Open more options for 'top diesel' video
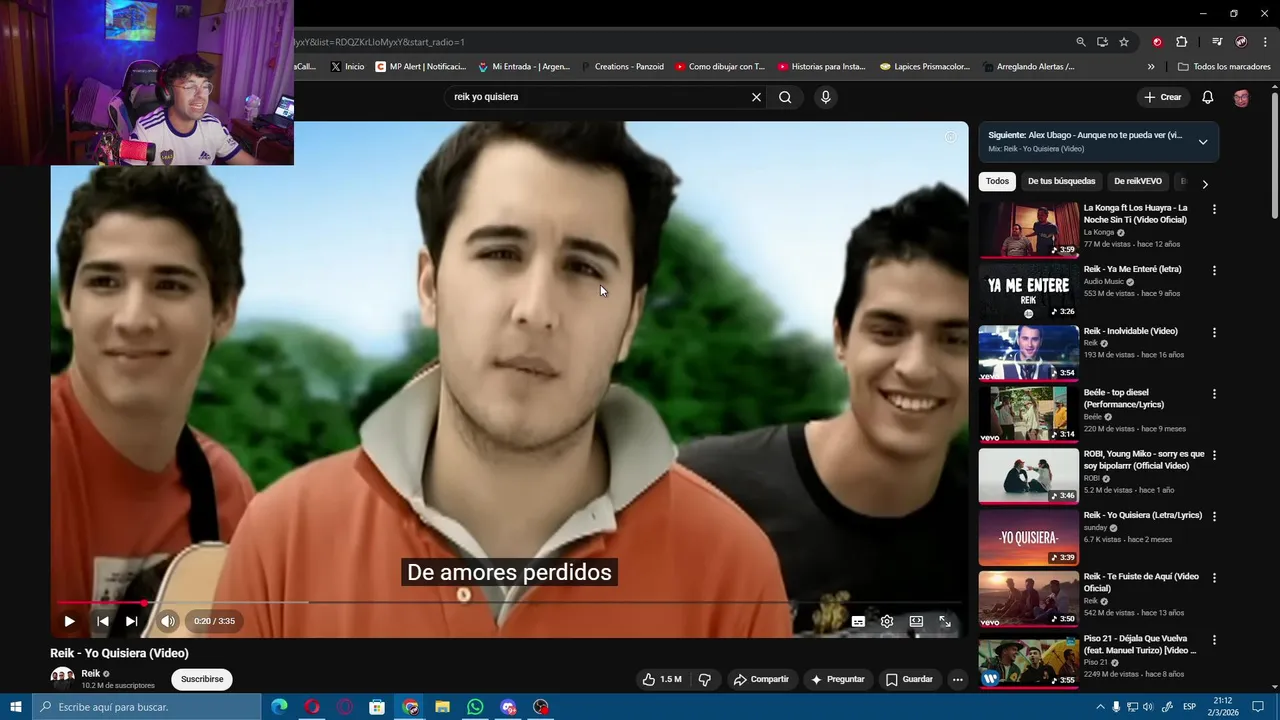The width and height of the screenshot is (1280, 720). click(x=1214, y=394)
